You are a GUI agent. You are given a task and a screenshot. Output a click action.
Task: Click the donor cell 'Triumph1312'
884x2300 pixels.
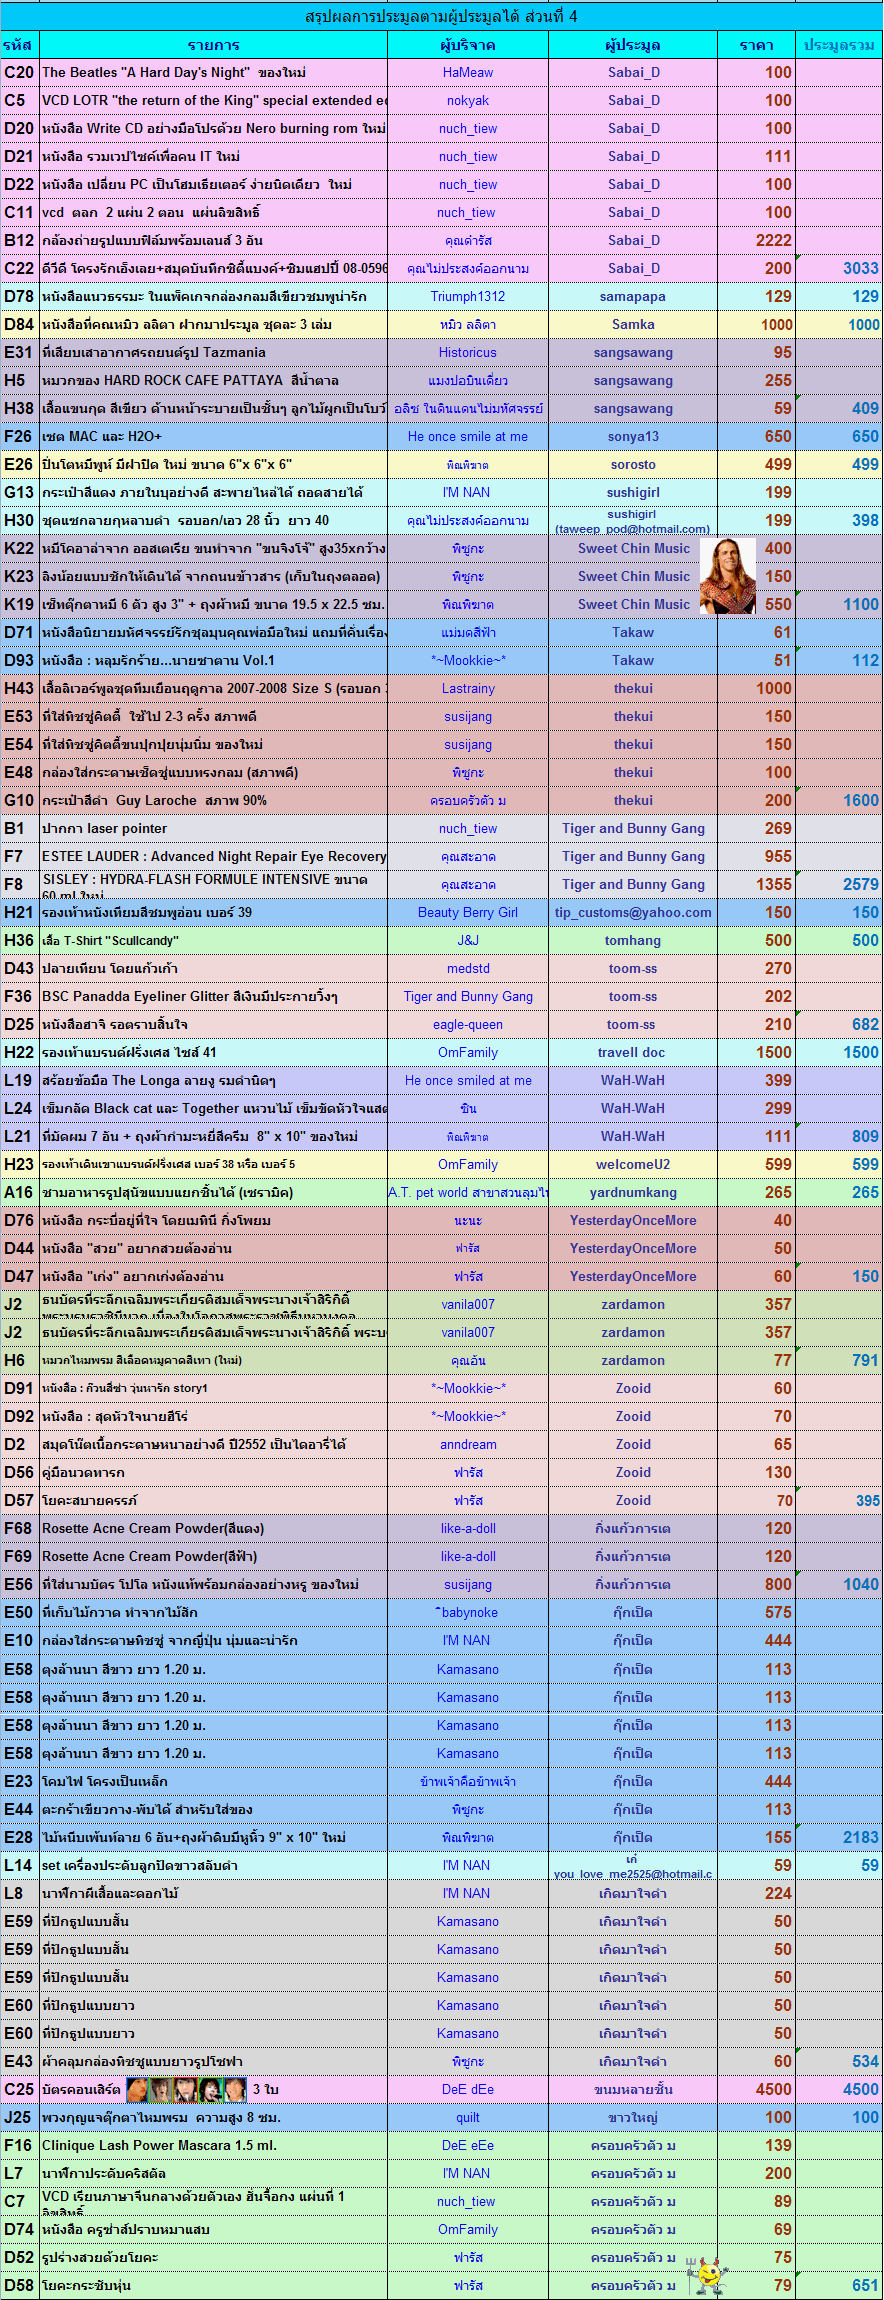(468, 296)
